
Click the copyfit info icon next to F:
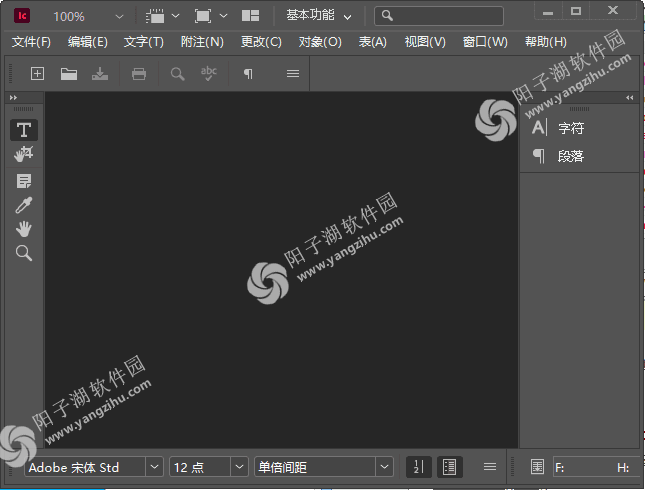pyautogui.click(x=537, y=467)
